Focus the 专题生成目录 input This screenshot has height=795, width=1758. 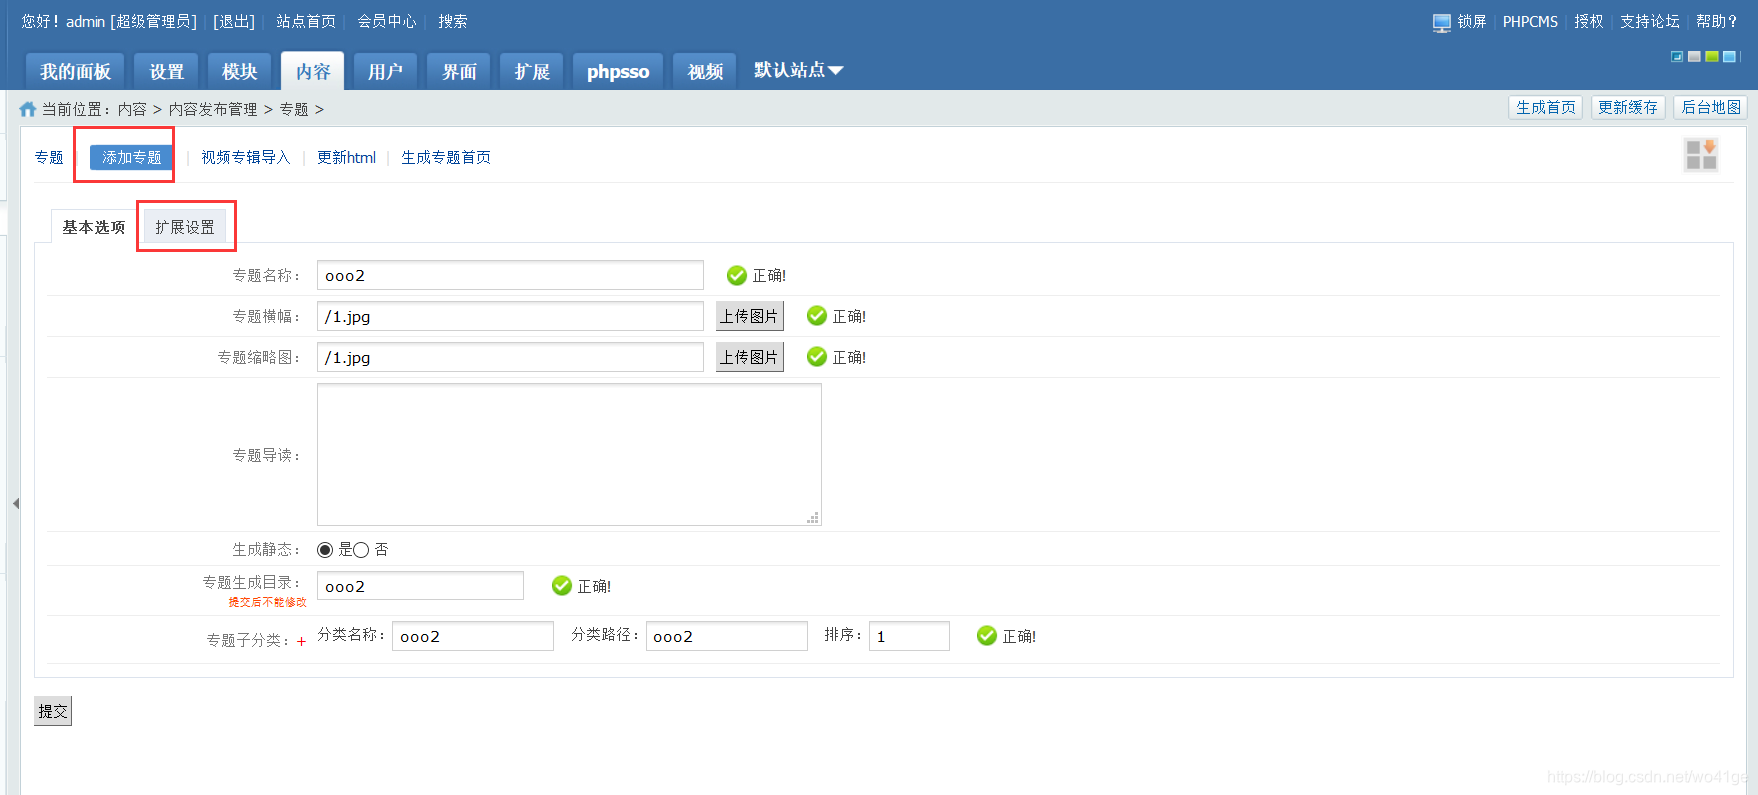420,586
